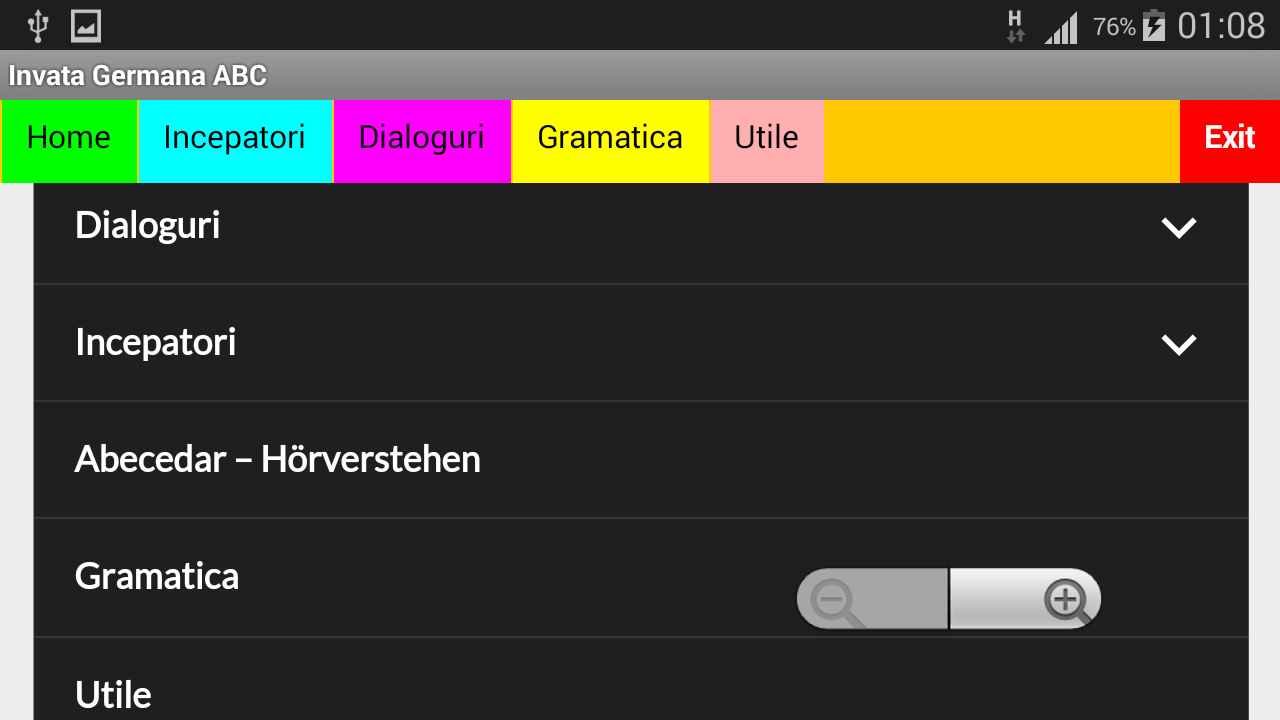Tap the Invata Germana ABC title bar
This screenshot has height=720, width=1280.
[x=138, y=75]
